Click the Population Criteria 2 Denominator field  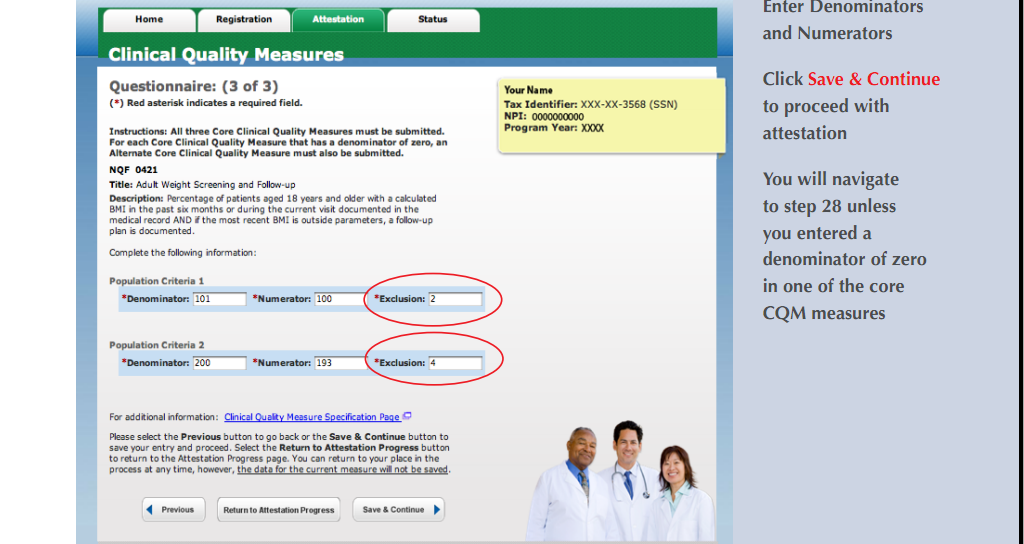coord(219,363)
